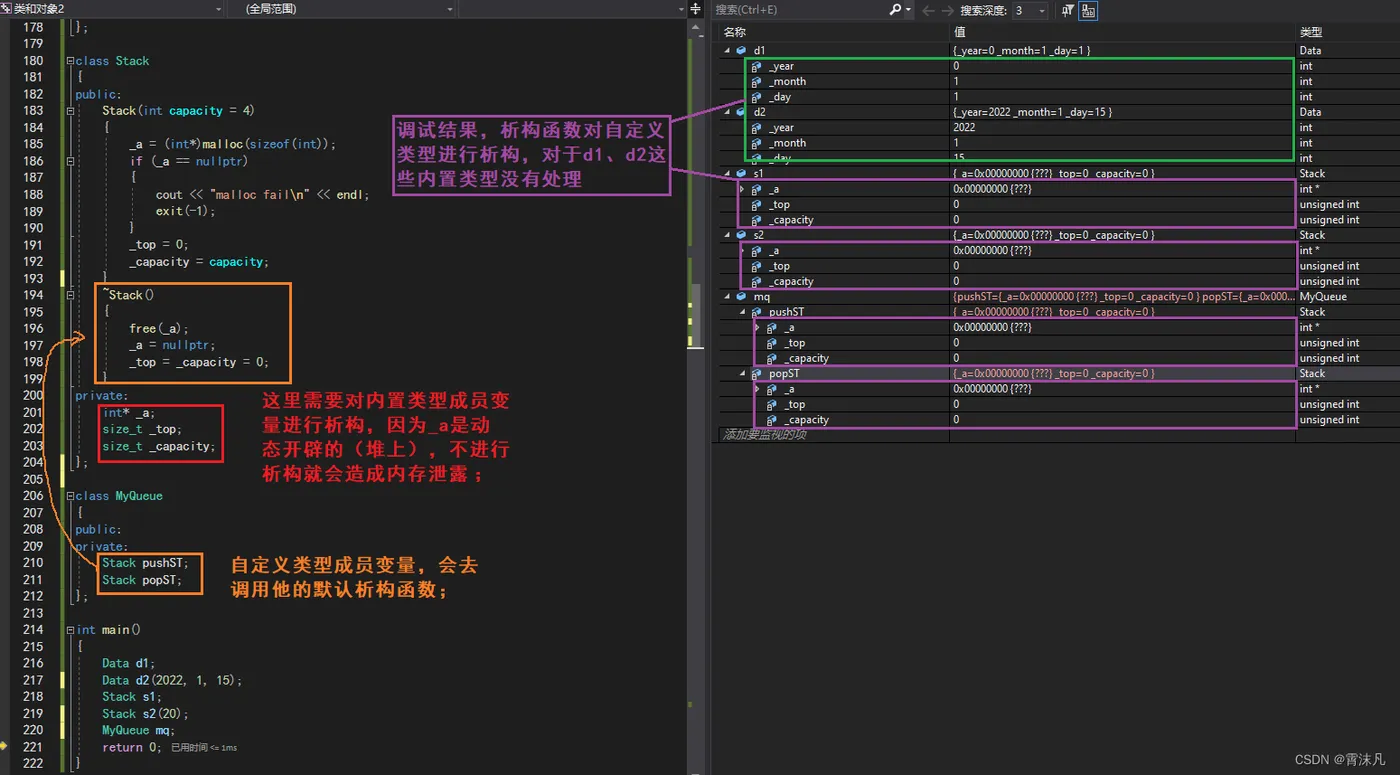Click the 已用时间 <= 1ms perf tip
Viewport: 1400px width, 775px height.
pyautogui.click(x=204, y=747)
